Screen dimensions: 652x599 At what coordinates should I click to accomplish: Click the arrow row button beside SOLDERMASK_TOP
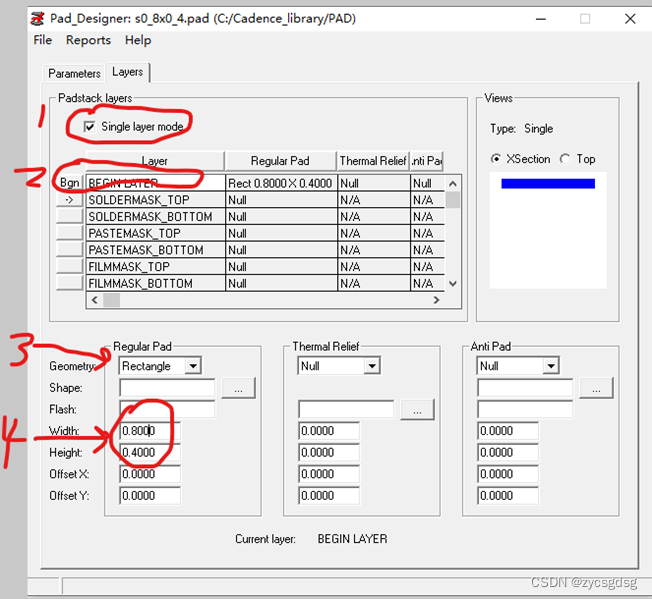(69, 200)
